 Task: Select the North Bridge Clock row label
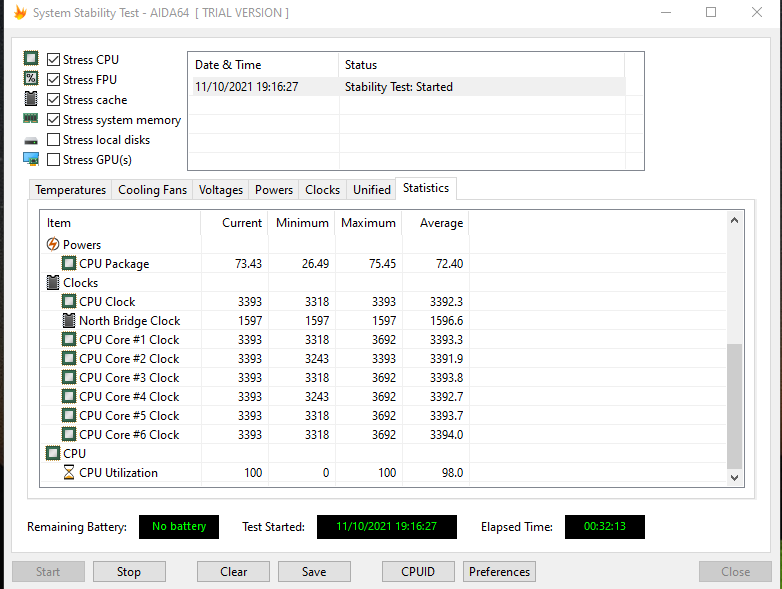pyautogui.click(x=130, y=320)
